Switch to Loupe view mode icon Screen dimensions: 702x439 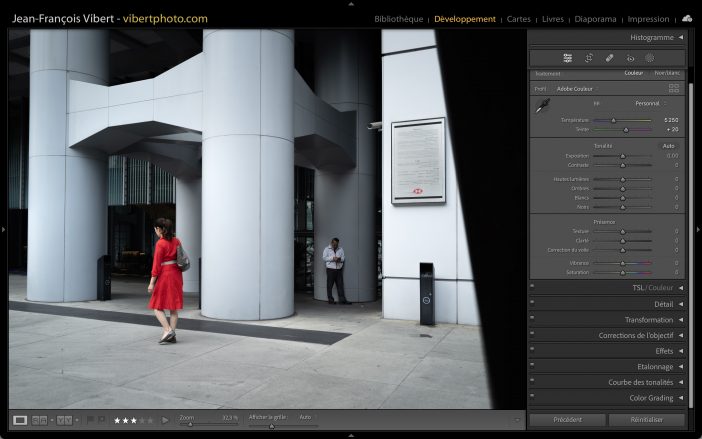[19, 420]
